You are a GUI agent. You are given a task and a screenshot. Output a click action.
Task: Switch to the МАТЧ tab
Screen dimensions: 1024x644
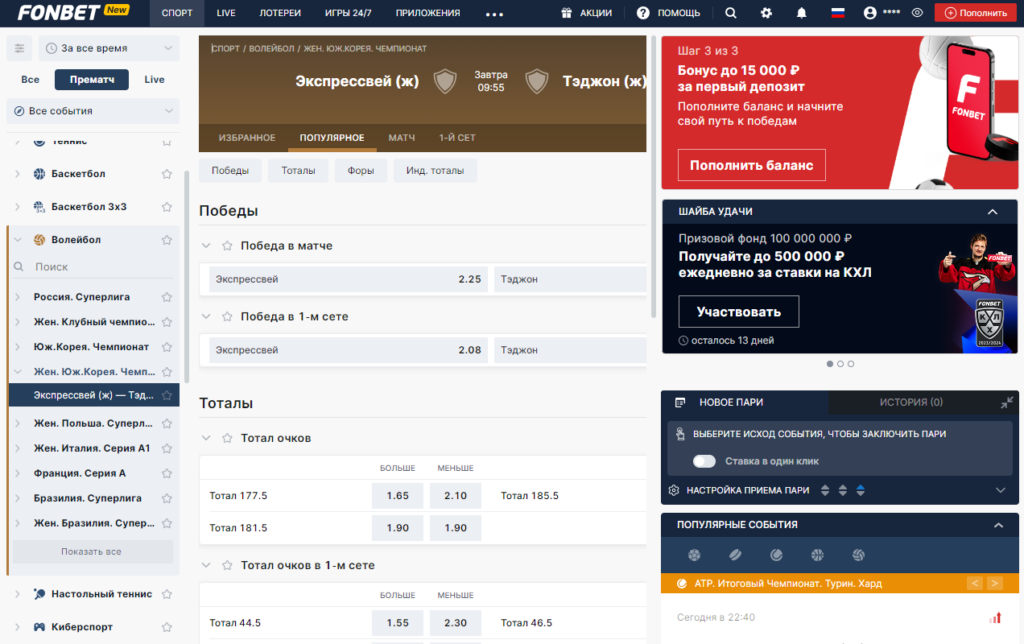[x=402, y=138]
